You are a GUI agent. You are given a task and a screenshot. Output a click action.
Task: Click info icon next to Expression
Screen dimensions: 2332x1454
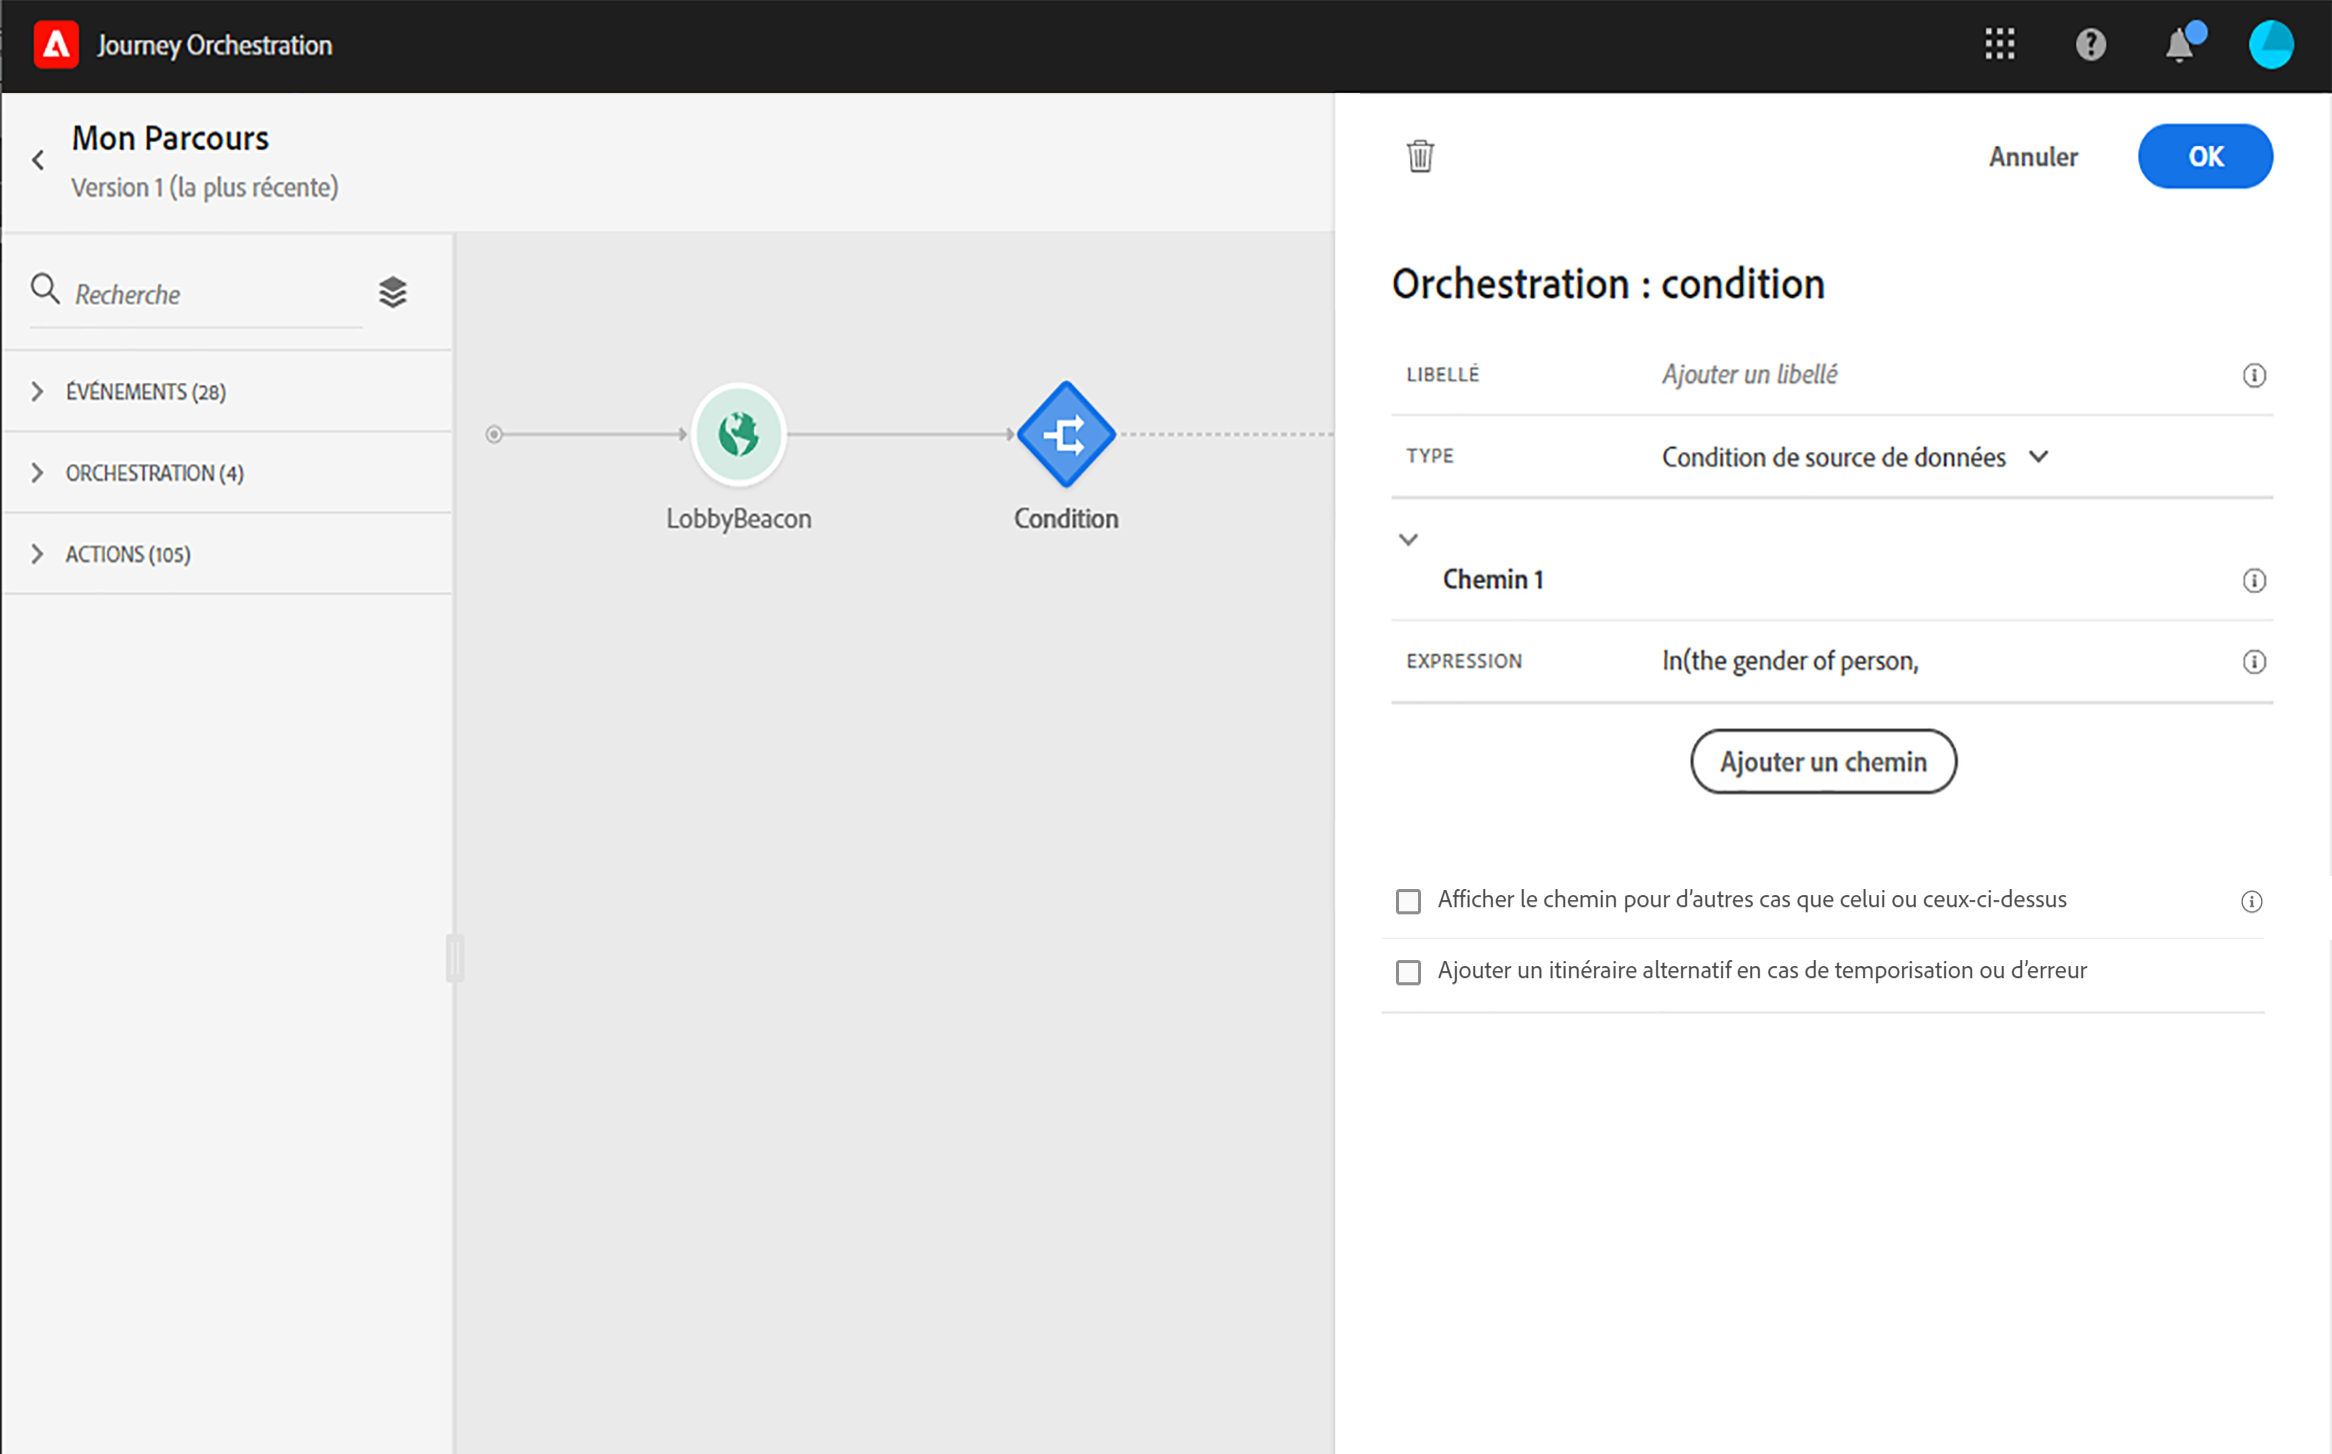[2253, 662]
